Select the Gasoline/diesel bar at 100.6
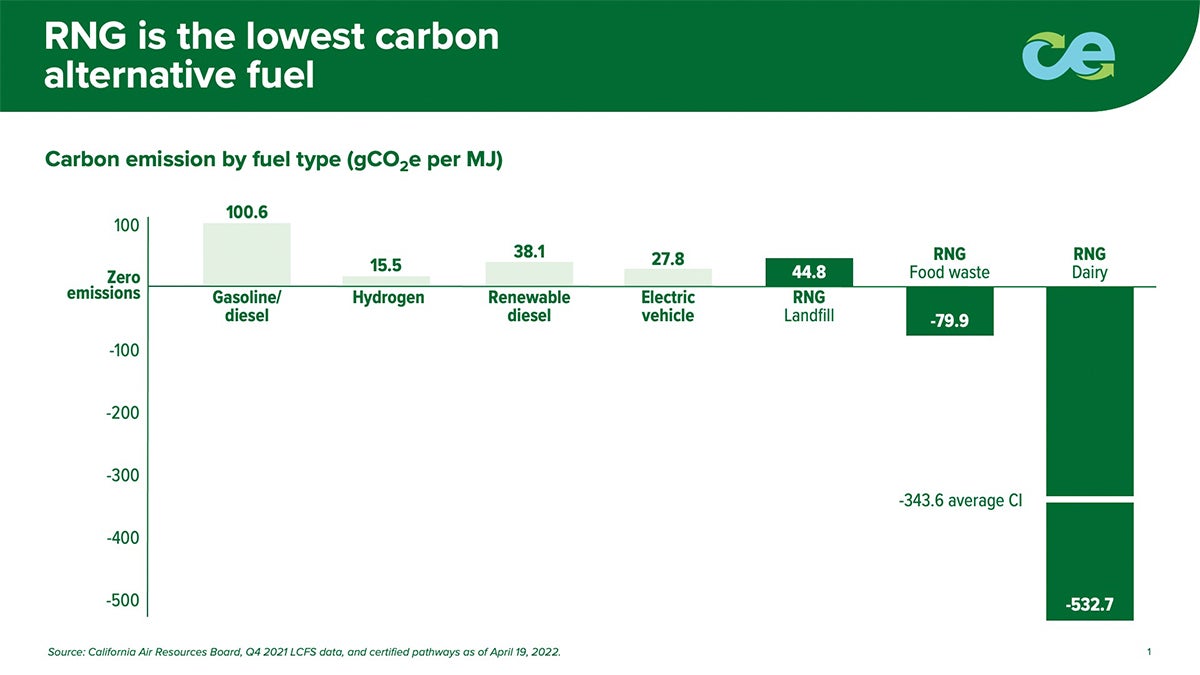The height and width of the screenshot is (675, 1200). 247,254
